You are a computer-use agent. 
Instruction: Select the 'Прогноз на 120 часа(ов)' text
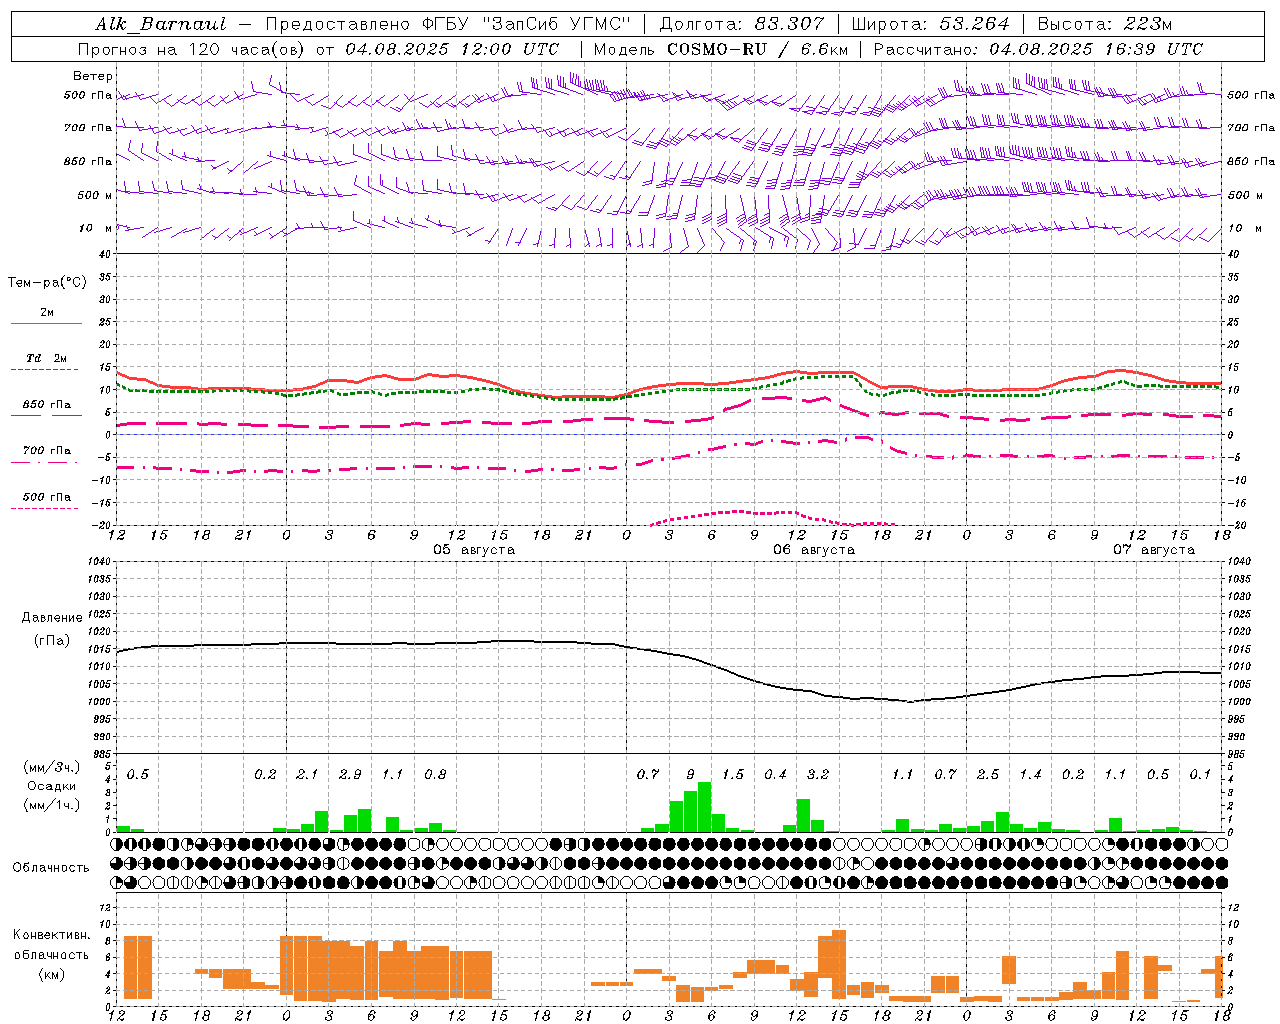point(192,49)
